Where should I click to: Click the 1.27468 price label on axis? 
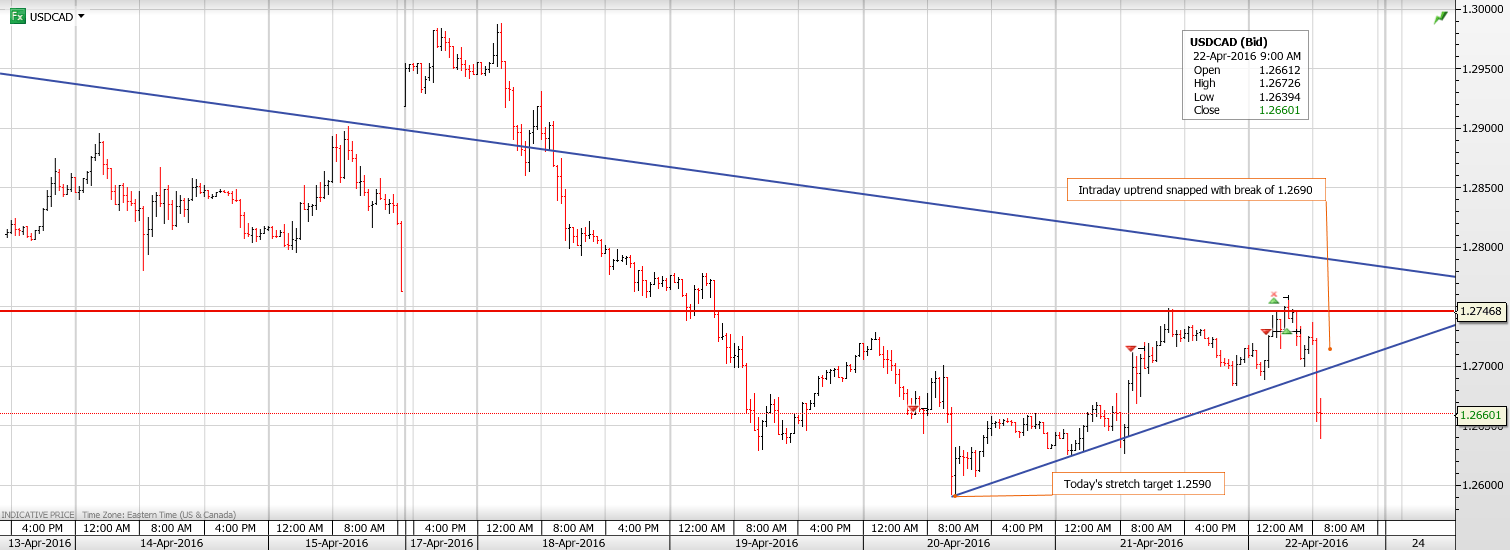point(1482,311)
